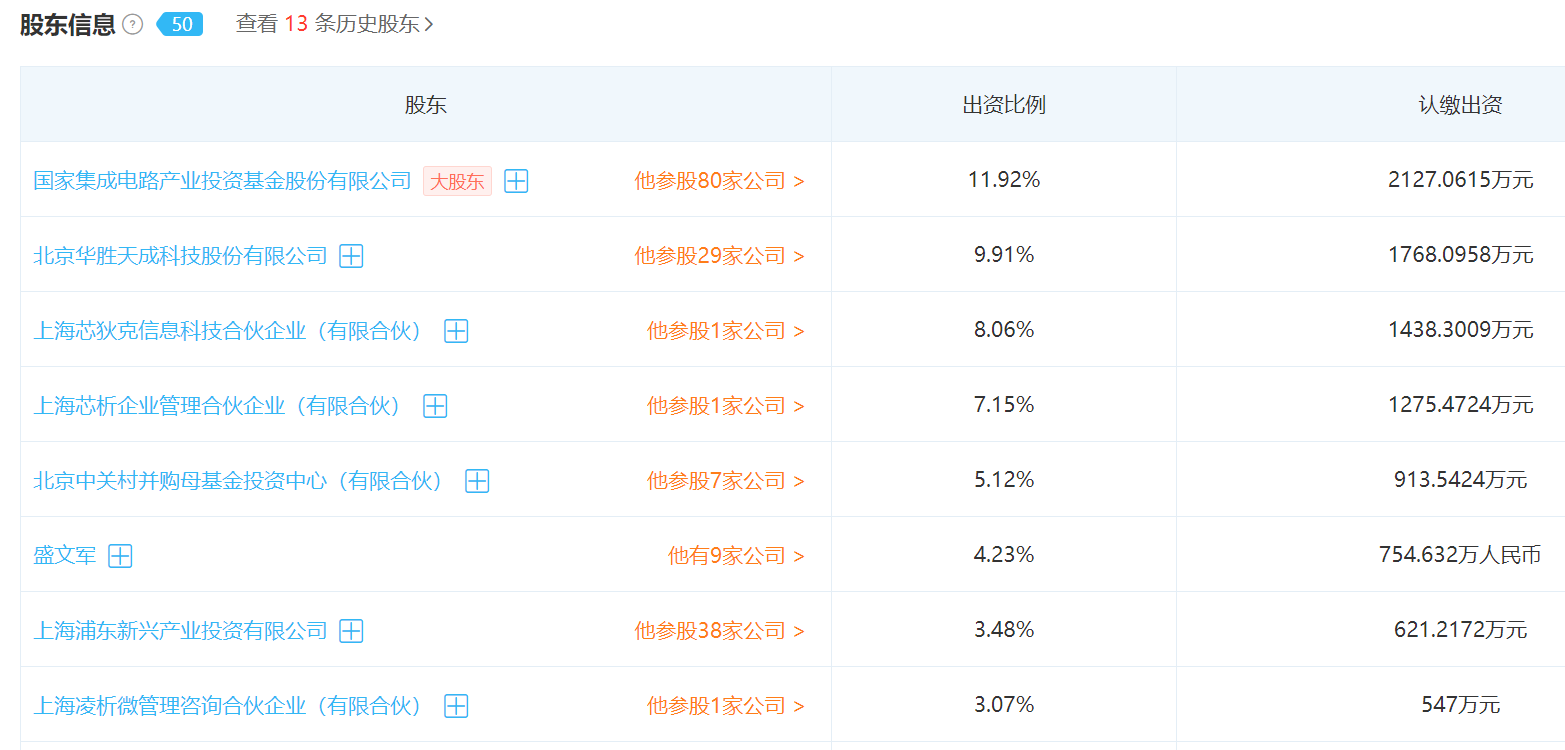View 他有9家公司 for 盛文军

tap(735, 556)
